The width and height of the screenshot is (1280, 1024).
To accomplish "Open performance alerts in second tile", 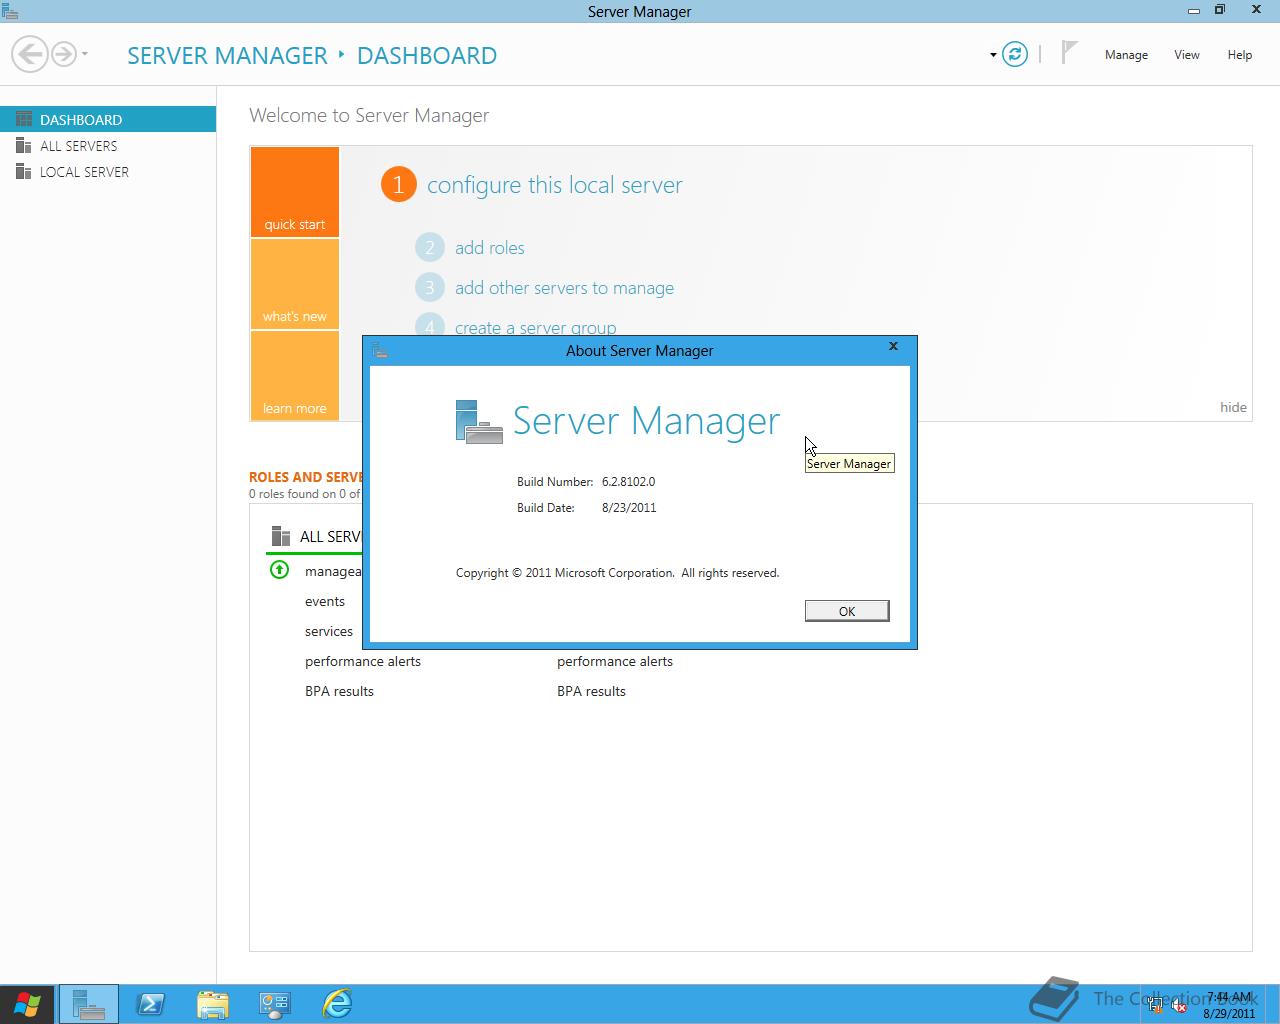I will [x=615, y=661].
